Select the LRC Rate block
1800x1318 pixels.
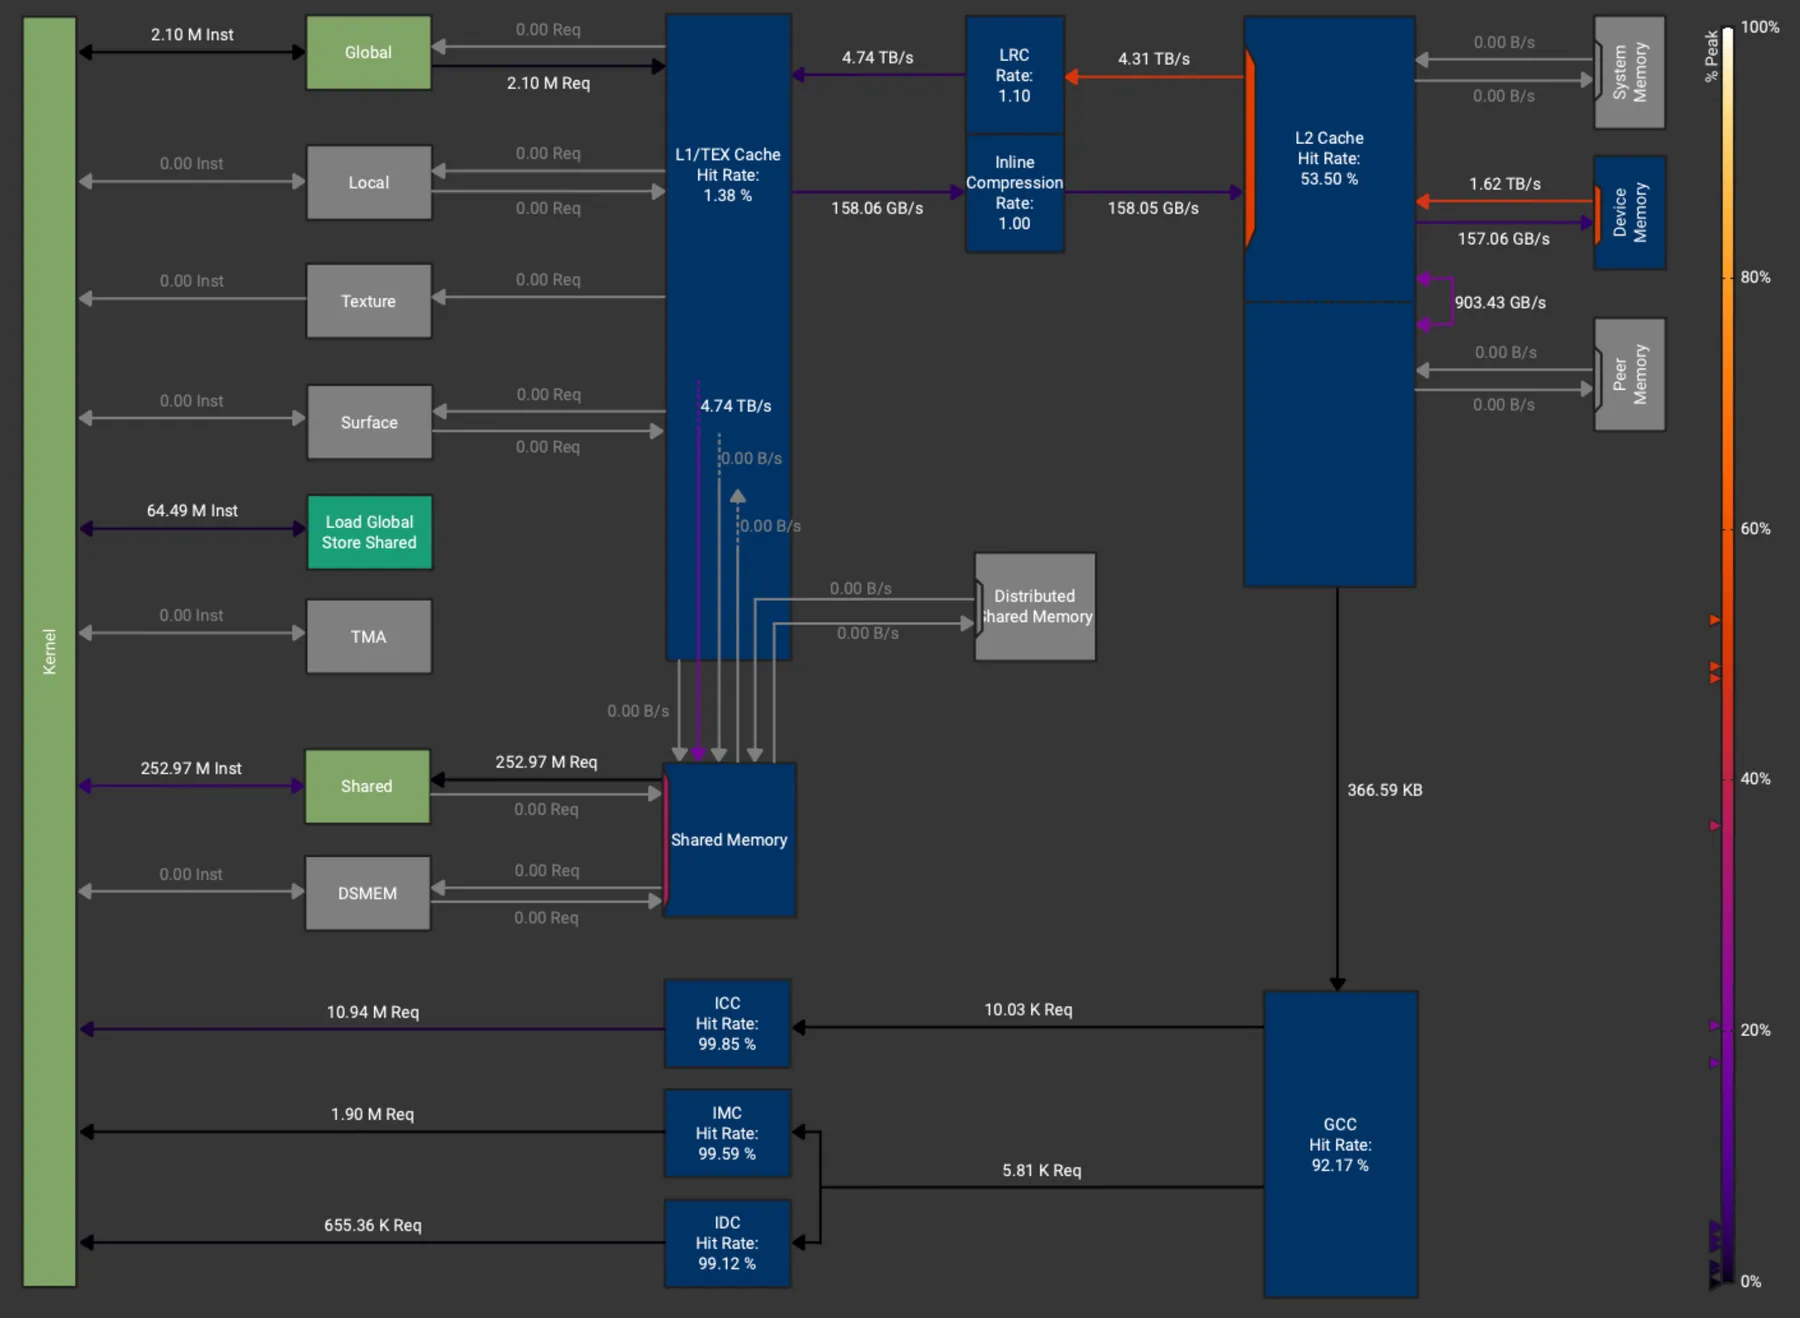point(1013,75)
